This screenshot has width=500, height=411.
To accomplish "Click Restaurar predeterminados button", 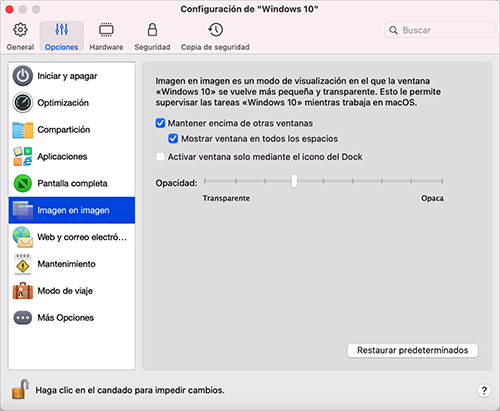I will point(413,350).
